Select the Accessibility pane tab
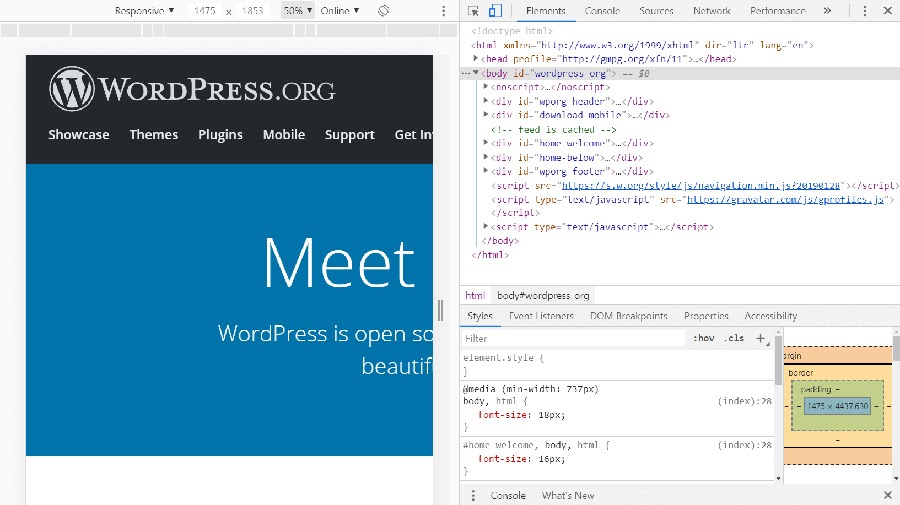The image size is (900, 505). (770, 316)
